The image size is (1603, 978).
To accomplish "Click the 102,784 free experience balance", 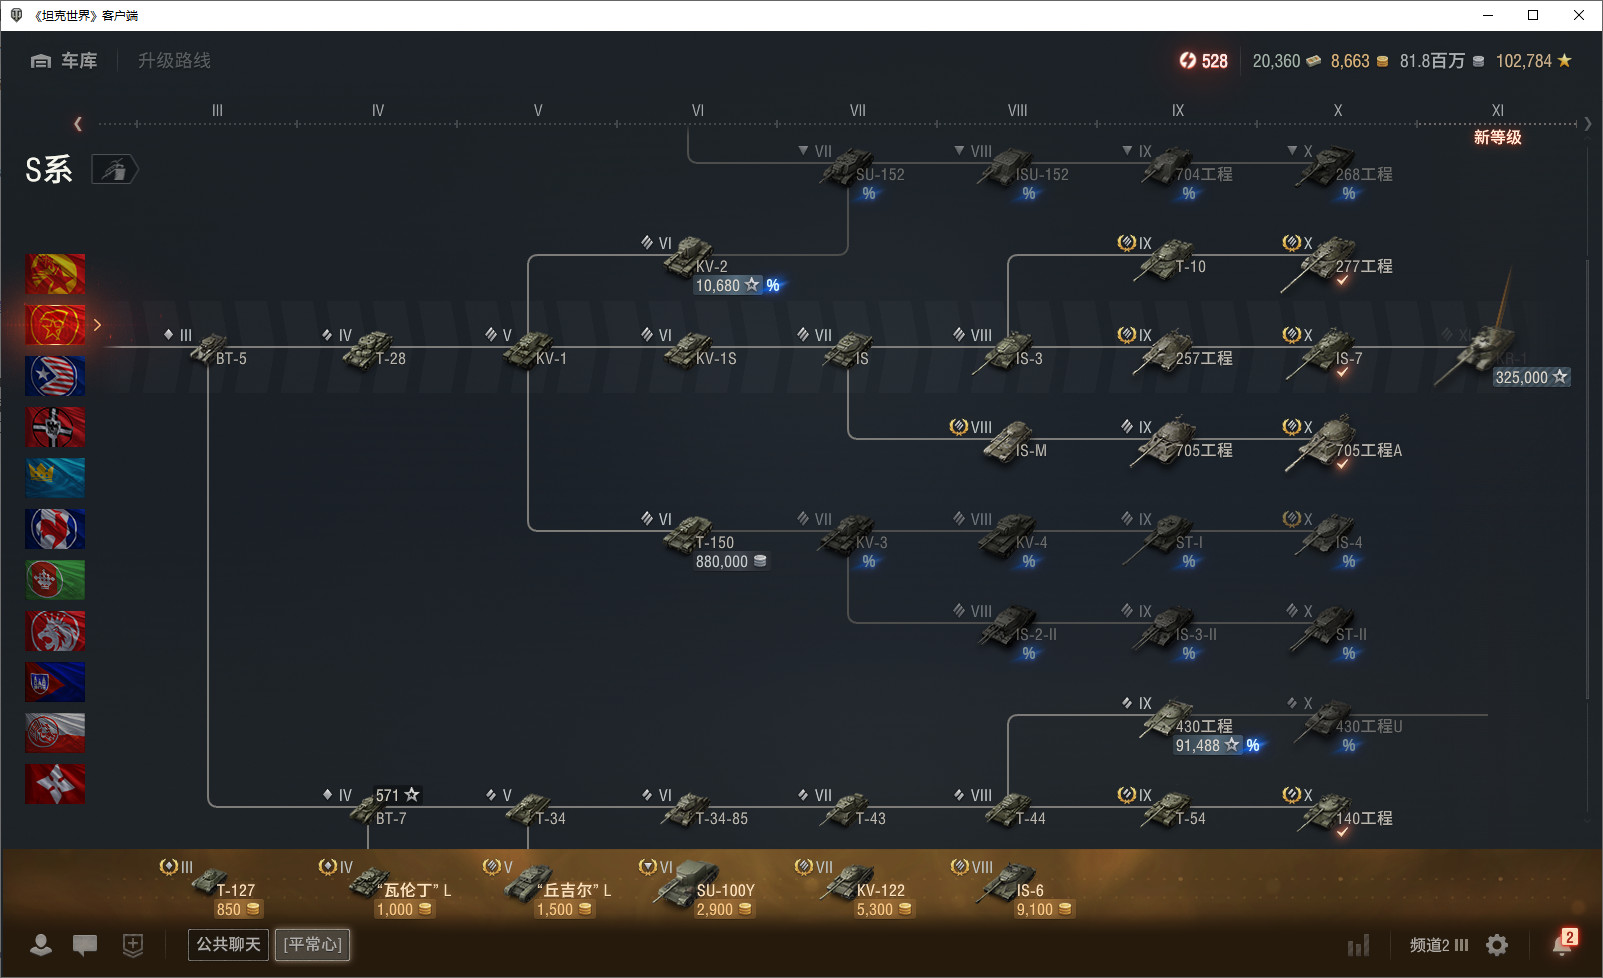I will pos(1534,61).
